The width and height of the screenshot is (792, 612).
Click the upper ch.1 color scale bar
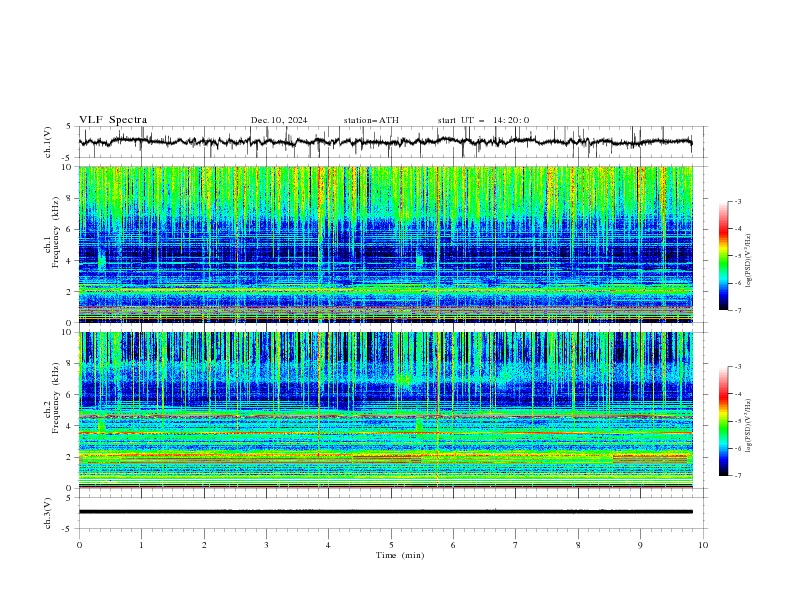[723, 256]
